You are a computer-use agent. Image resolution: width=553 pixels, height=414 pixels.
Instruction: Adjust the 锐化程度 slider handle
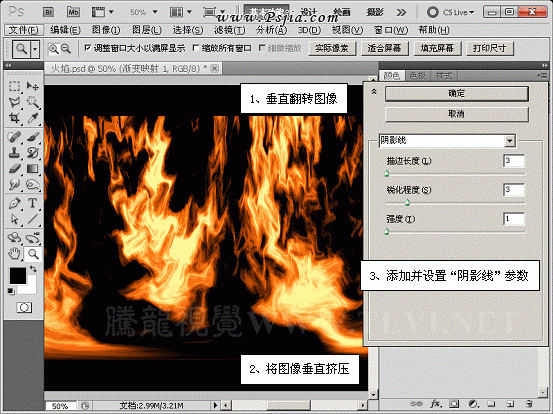[x=408, y=202]
